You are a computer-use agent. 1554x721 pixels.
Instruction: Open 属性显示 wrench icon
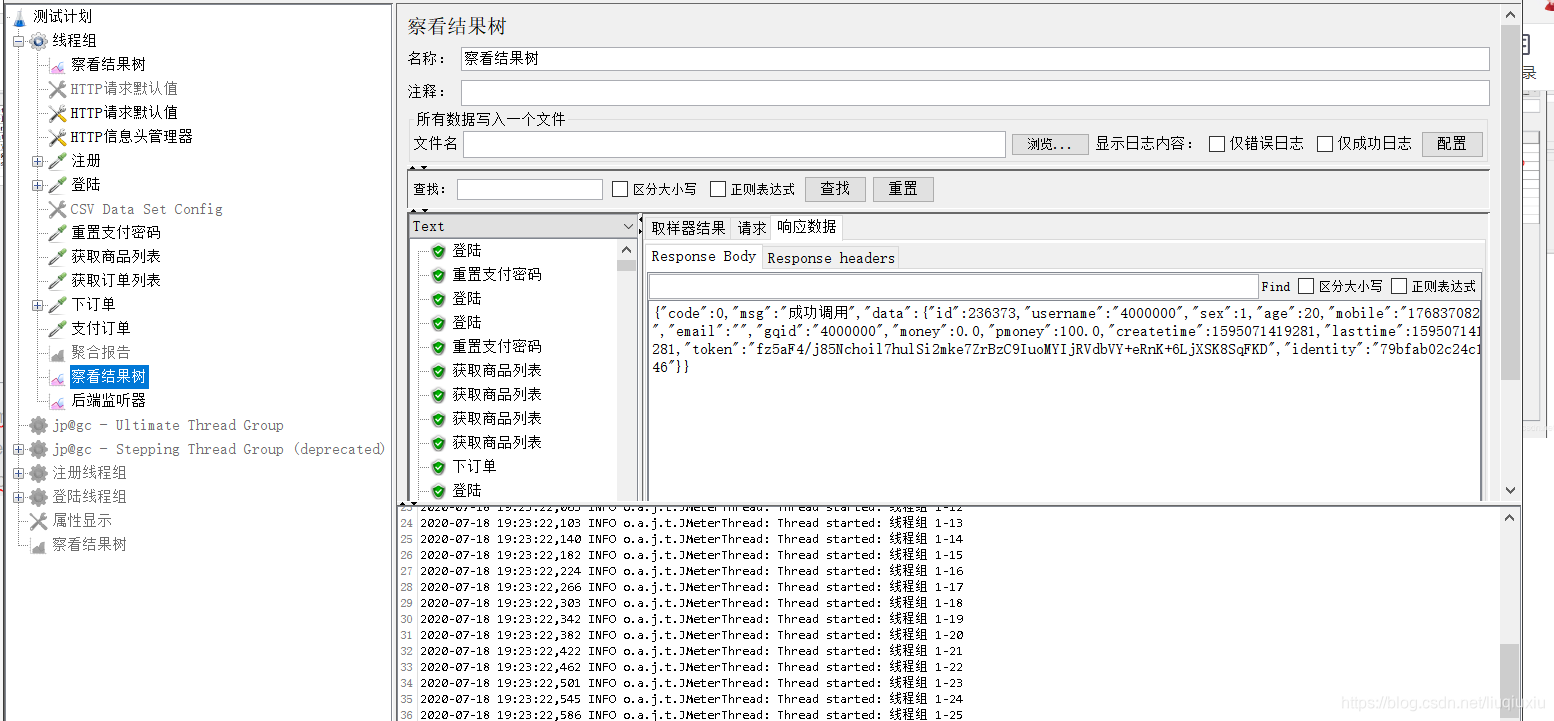tap(38, 521)
